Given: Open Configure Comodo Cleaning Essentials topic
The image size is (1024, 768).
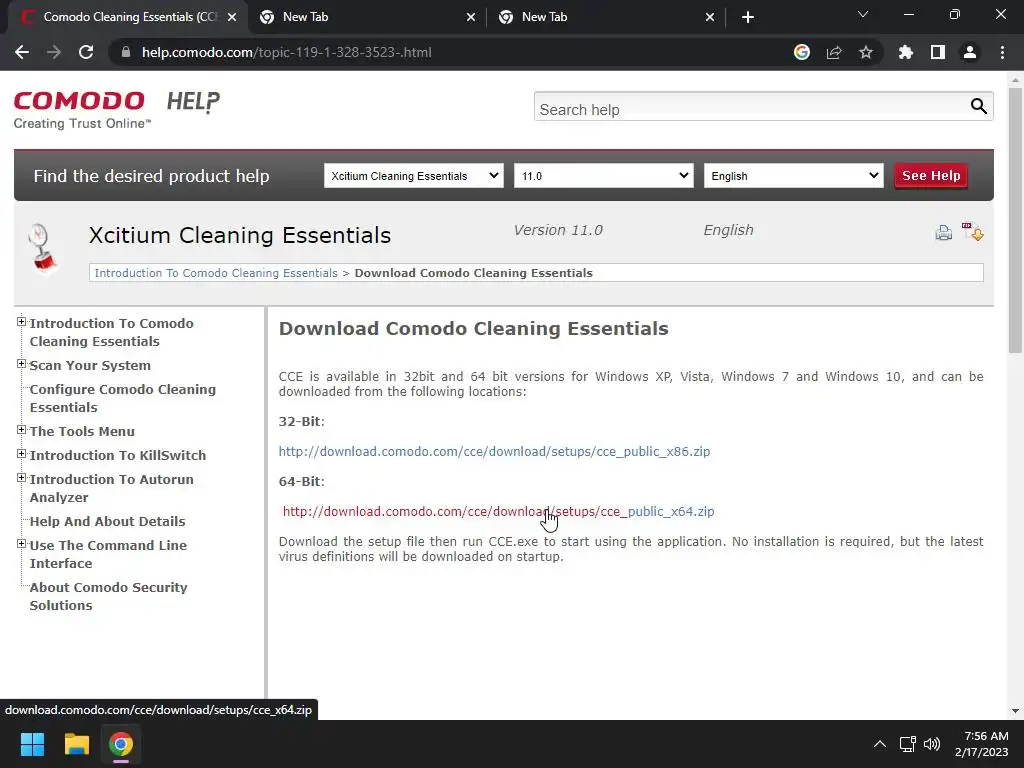Looking at the screenshot, I should tap(123, 398).
